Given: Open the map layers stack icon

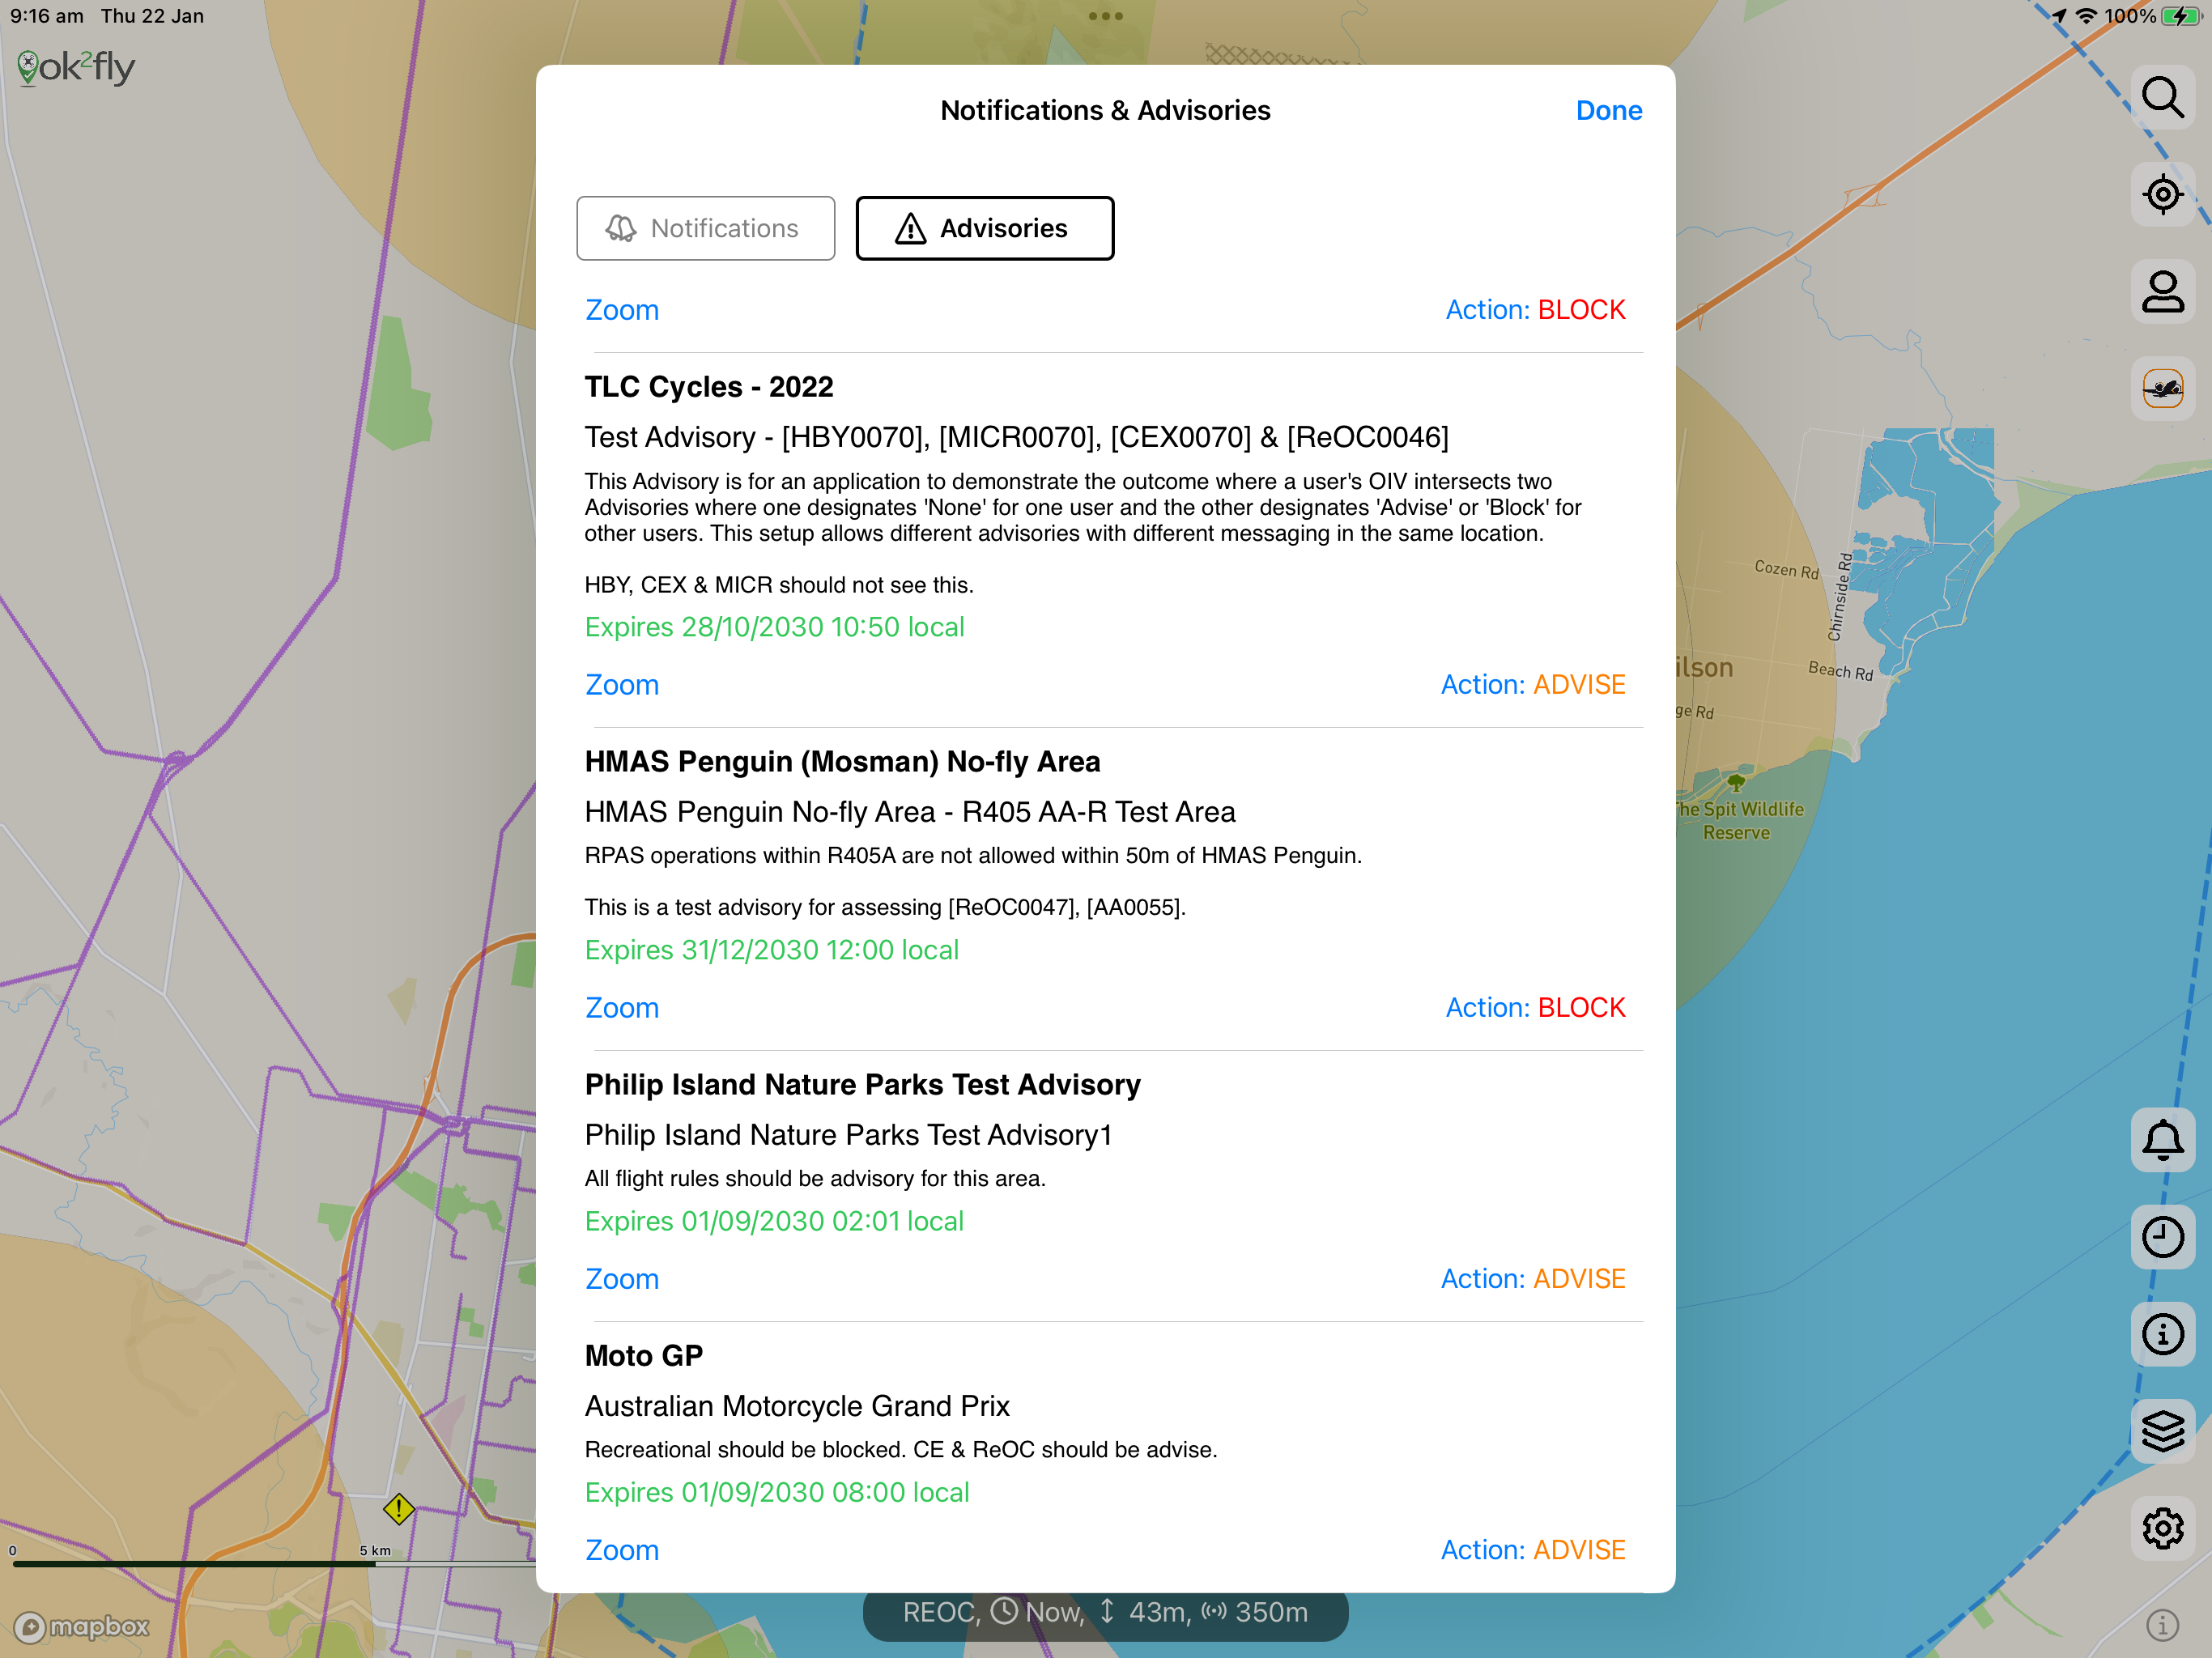Looking at the screenshot, I should coord(2162,1431).
